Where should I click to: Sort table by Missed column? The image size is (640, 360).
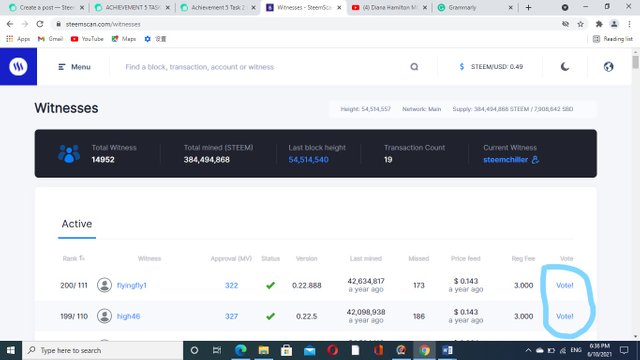[x=419, y=258]
